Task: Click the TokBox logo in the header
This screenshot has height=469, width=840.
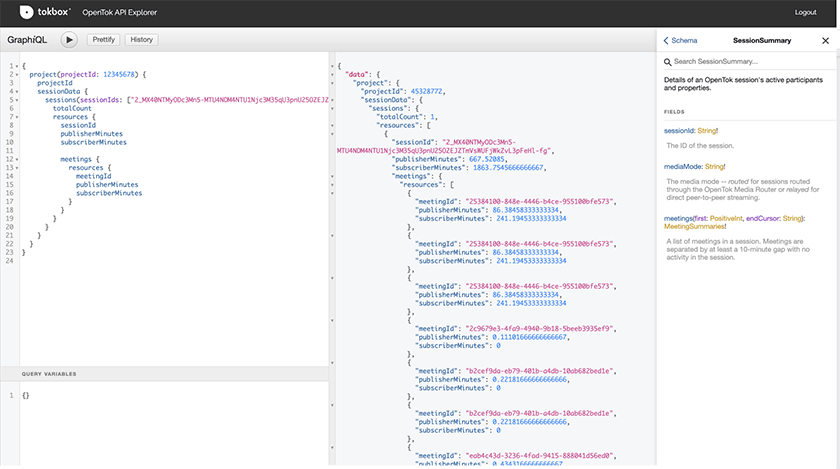Action: [x=44, y=12]
